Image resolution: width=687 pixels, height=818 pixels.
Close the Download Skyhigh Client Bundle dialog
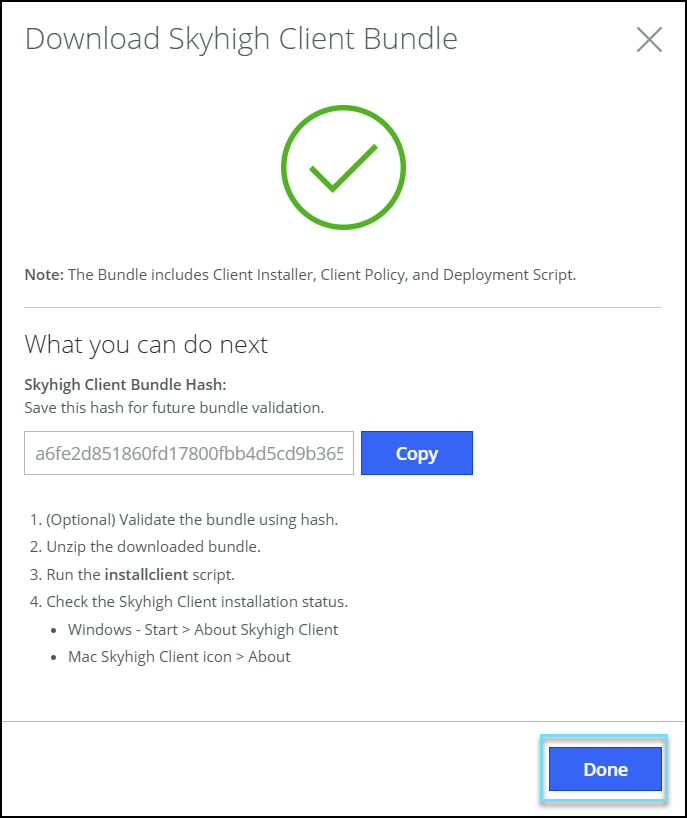[649, 40]
